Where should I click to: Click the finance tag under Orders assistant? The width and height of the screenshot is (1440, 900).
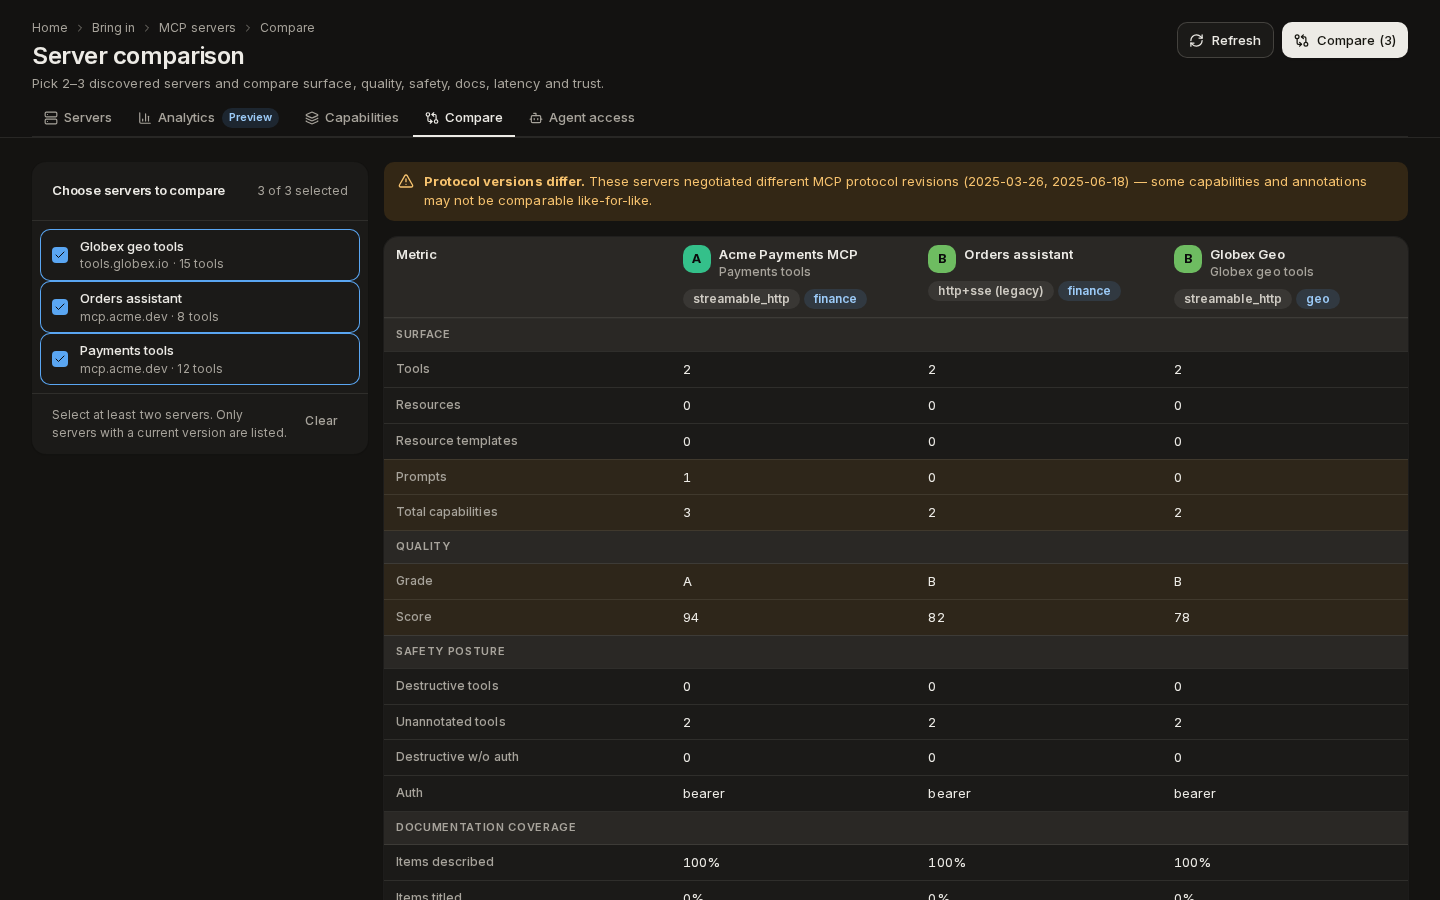point(1089,291)
